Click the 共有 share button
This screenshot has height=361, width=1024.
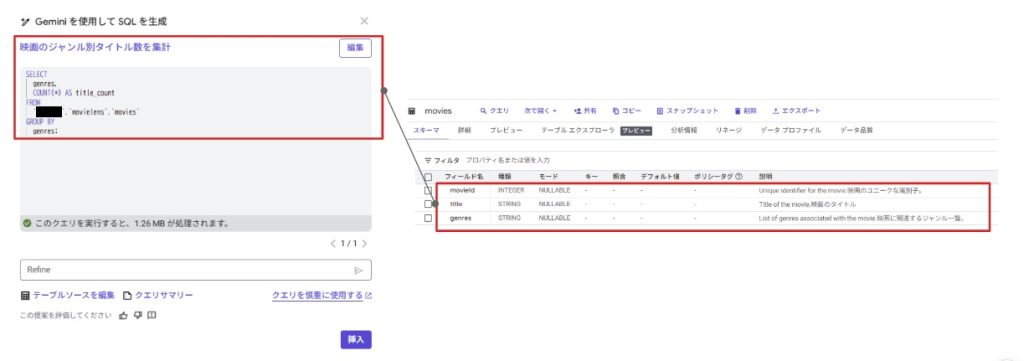(x=585, y=111)
